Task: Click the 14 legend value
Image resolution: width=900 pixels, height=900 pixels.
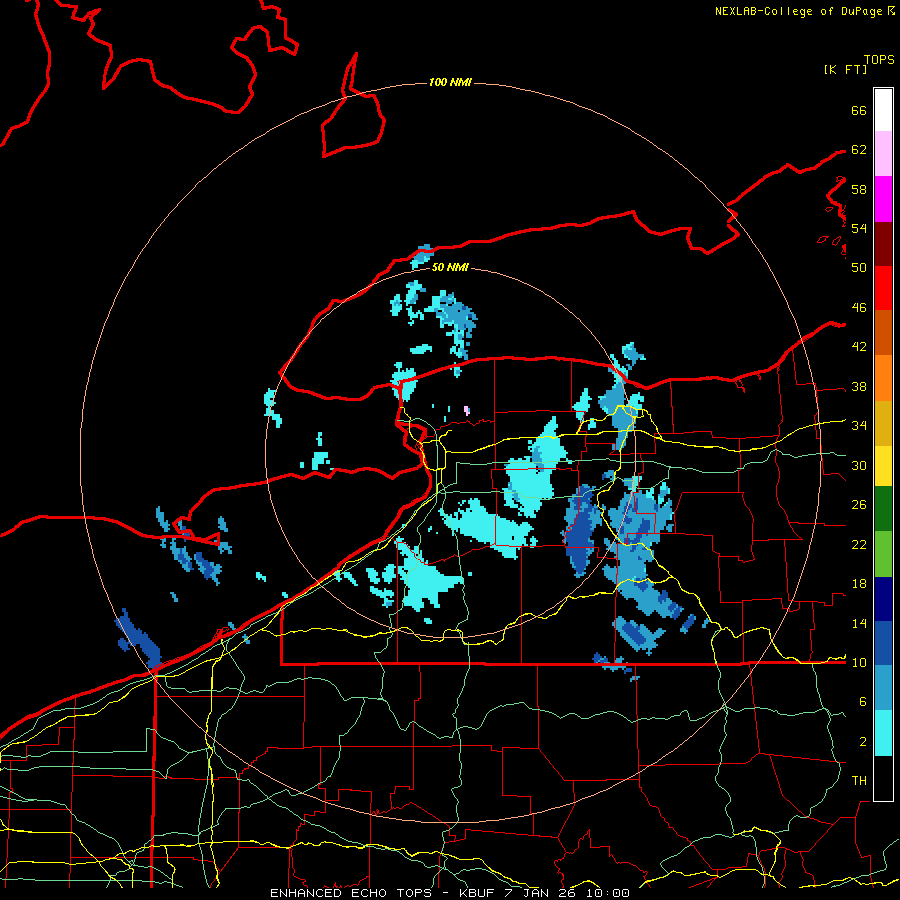Action: (859, 623)
